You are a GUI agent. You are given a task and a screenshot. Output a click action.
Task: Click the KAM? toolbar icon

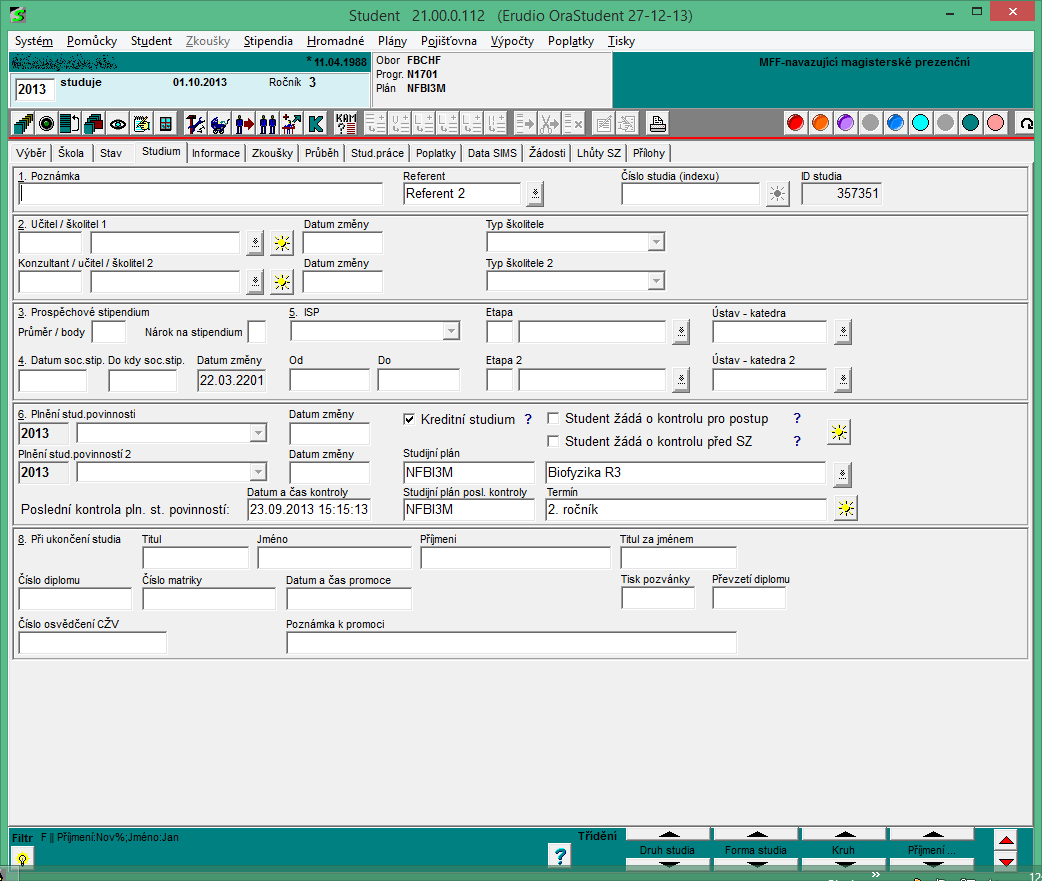346,124
